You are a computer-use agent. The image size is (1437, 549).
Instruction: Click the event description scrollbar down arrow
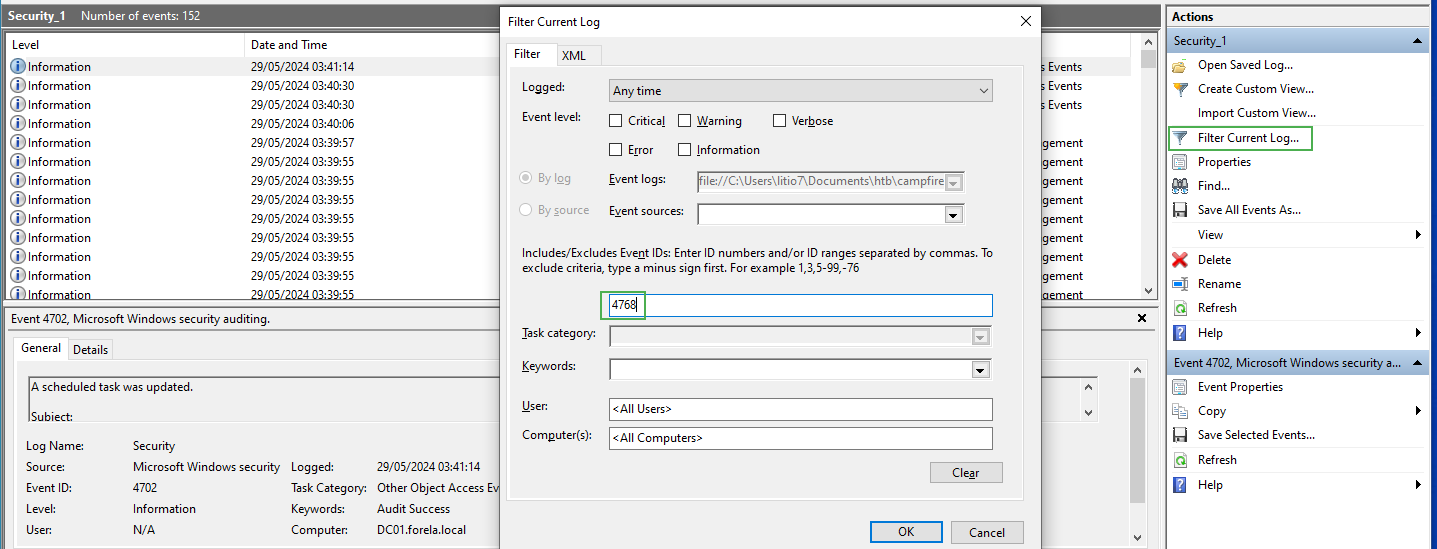click(1089, 412)
